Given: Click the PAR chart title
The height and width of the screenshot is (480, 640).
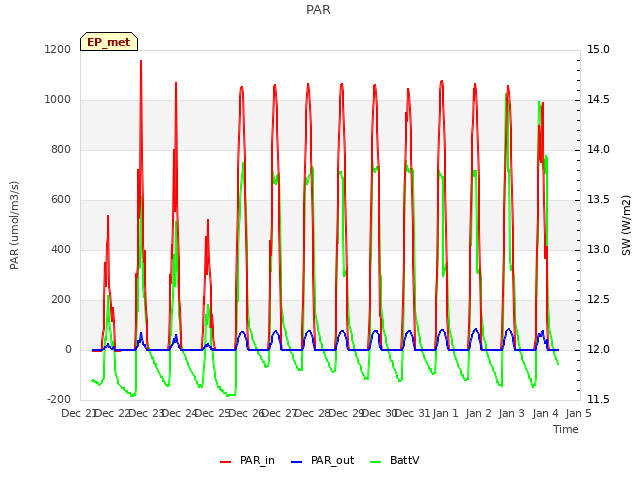Looking at the screenshot, I should (x=318, y=10).
